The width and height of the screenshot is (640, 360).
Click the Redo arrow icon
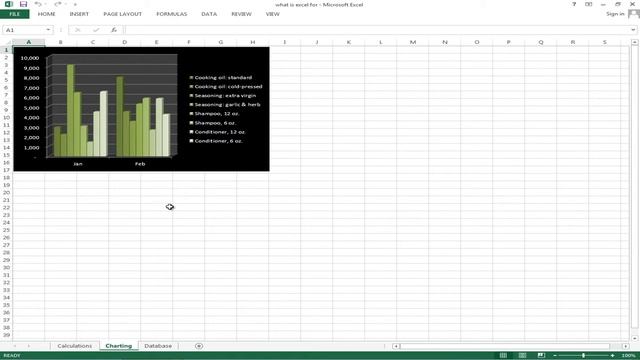[x=57, y=4]
